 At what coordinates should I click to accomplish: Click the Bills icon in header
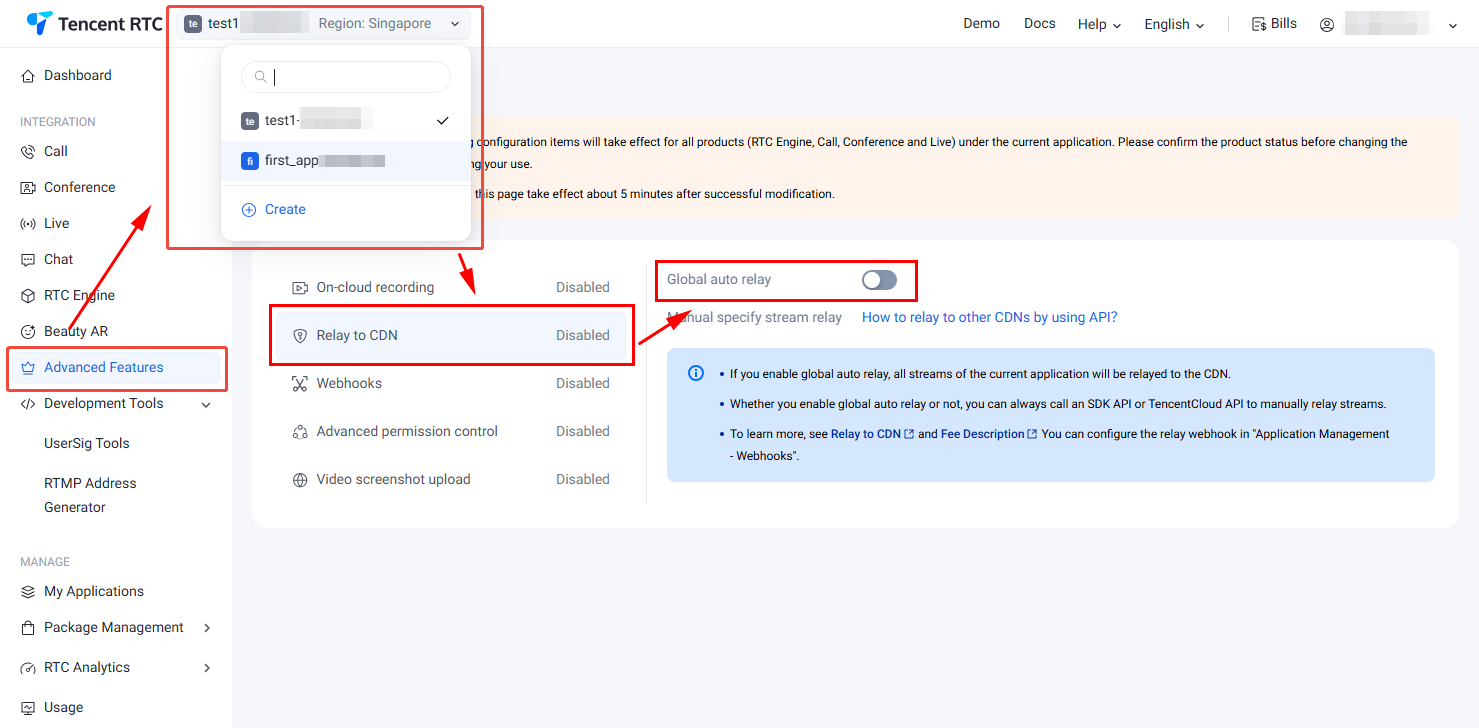pos(1259,24)
